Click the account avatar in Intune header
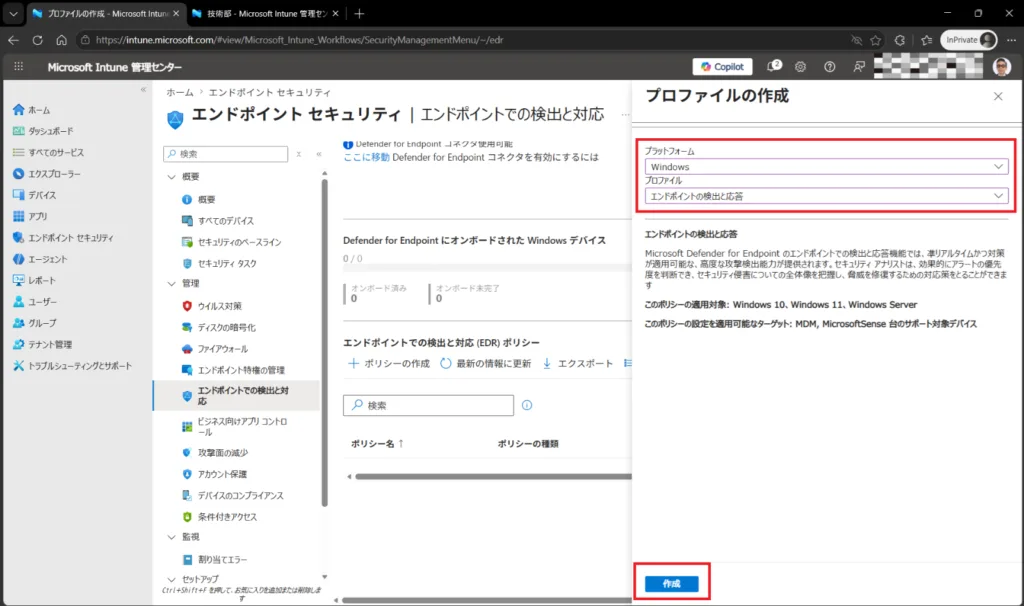The height and width of the screenshot is (606, 1024). click(1002, 67)
